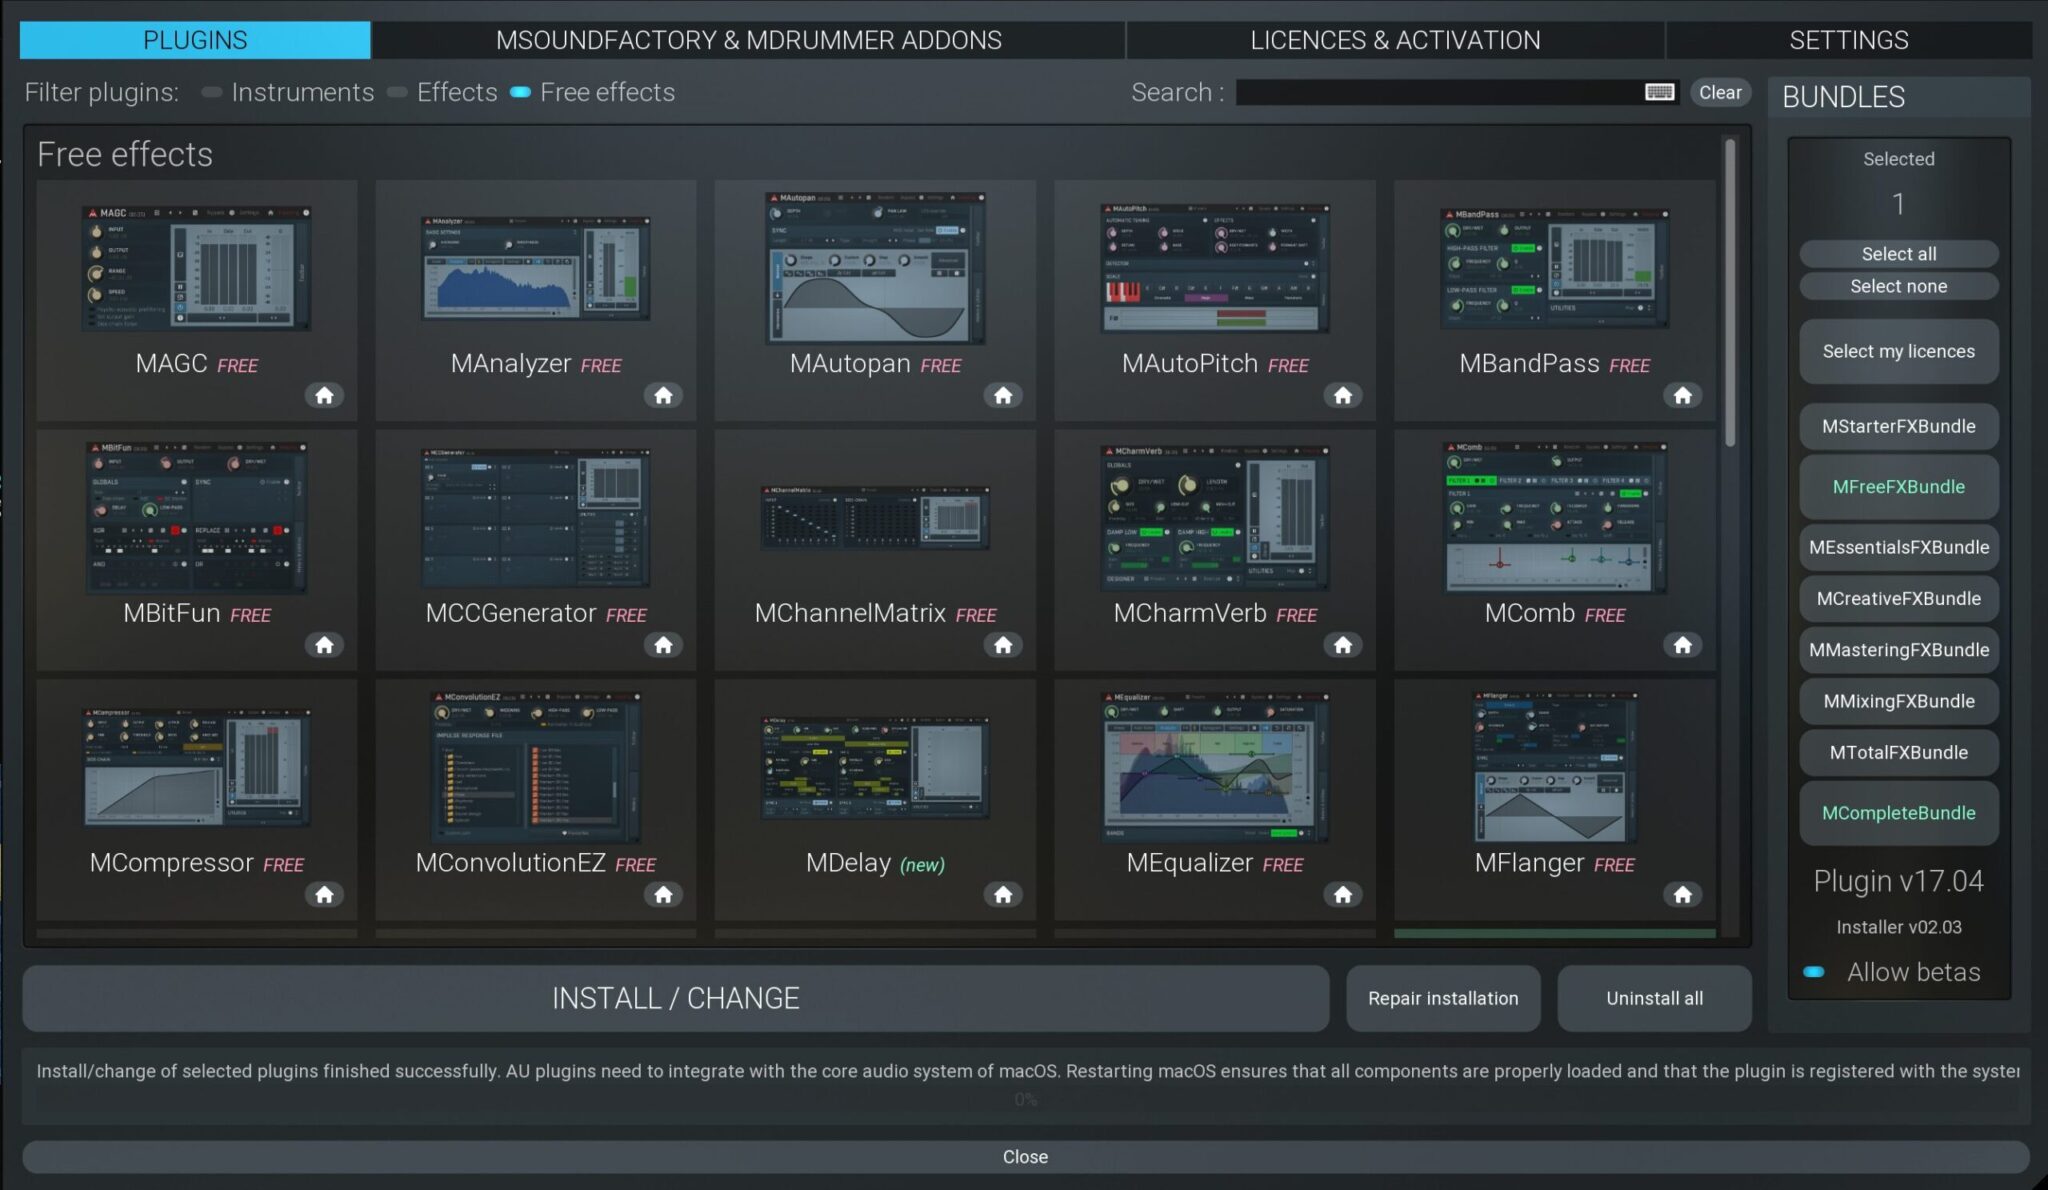
Task: Switch to the Settings tab
Action: (x=1848, y=40)
